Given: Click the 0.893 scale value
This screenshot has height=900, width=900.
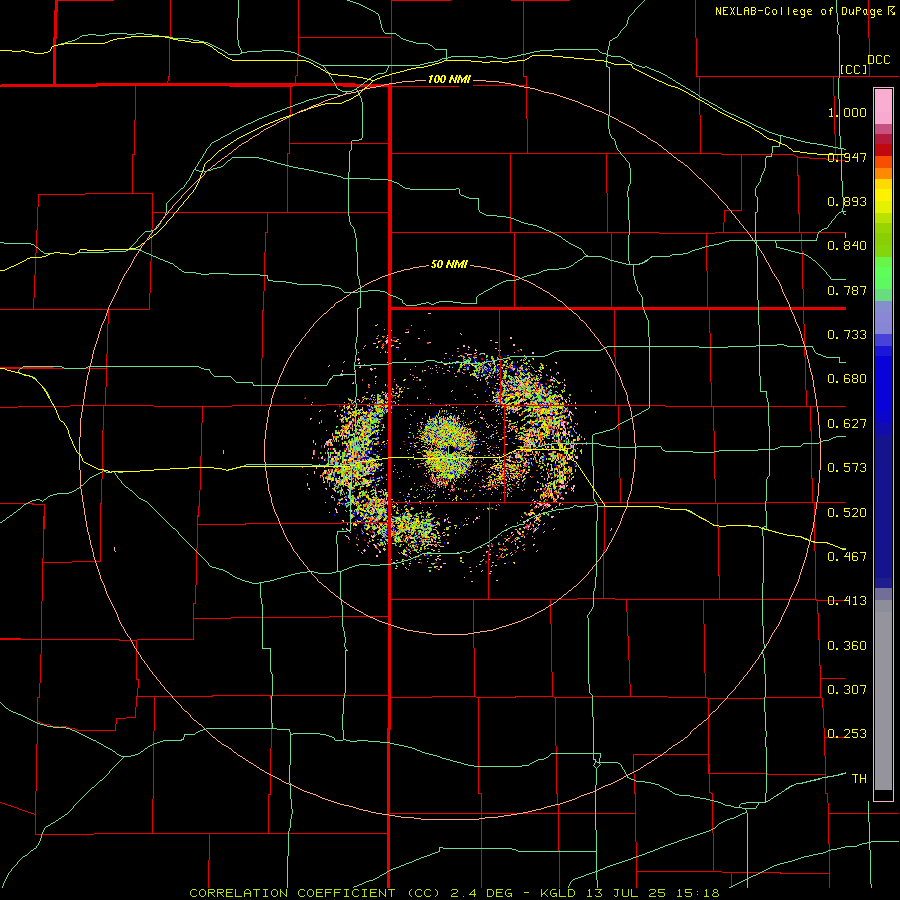Looking at the screenshot, I should tap(847, 201).
